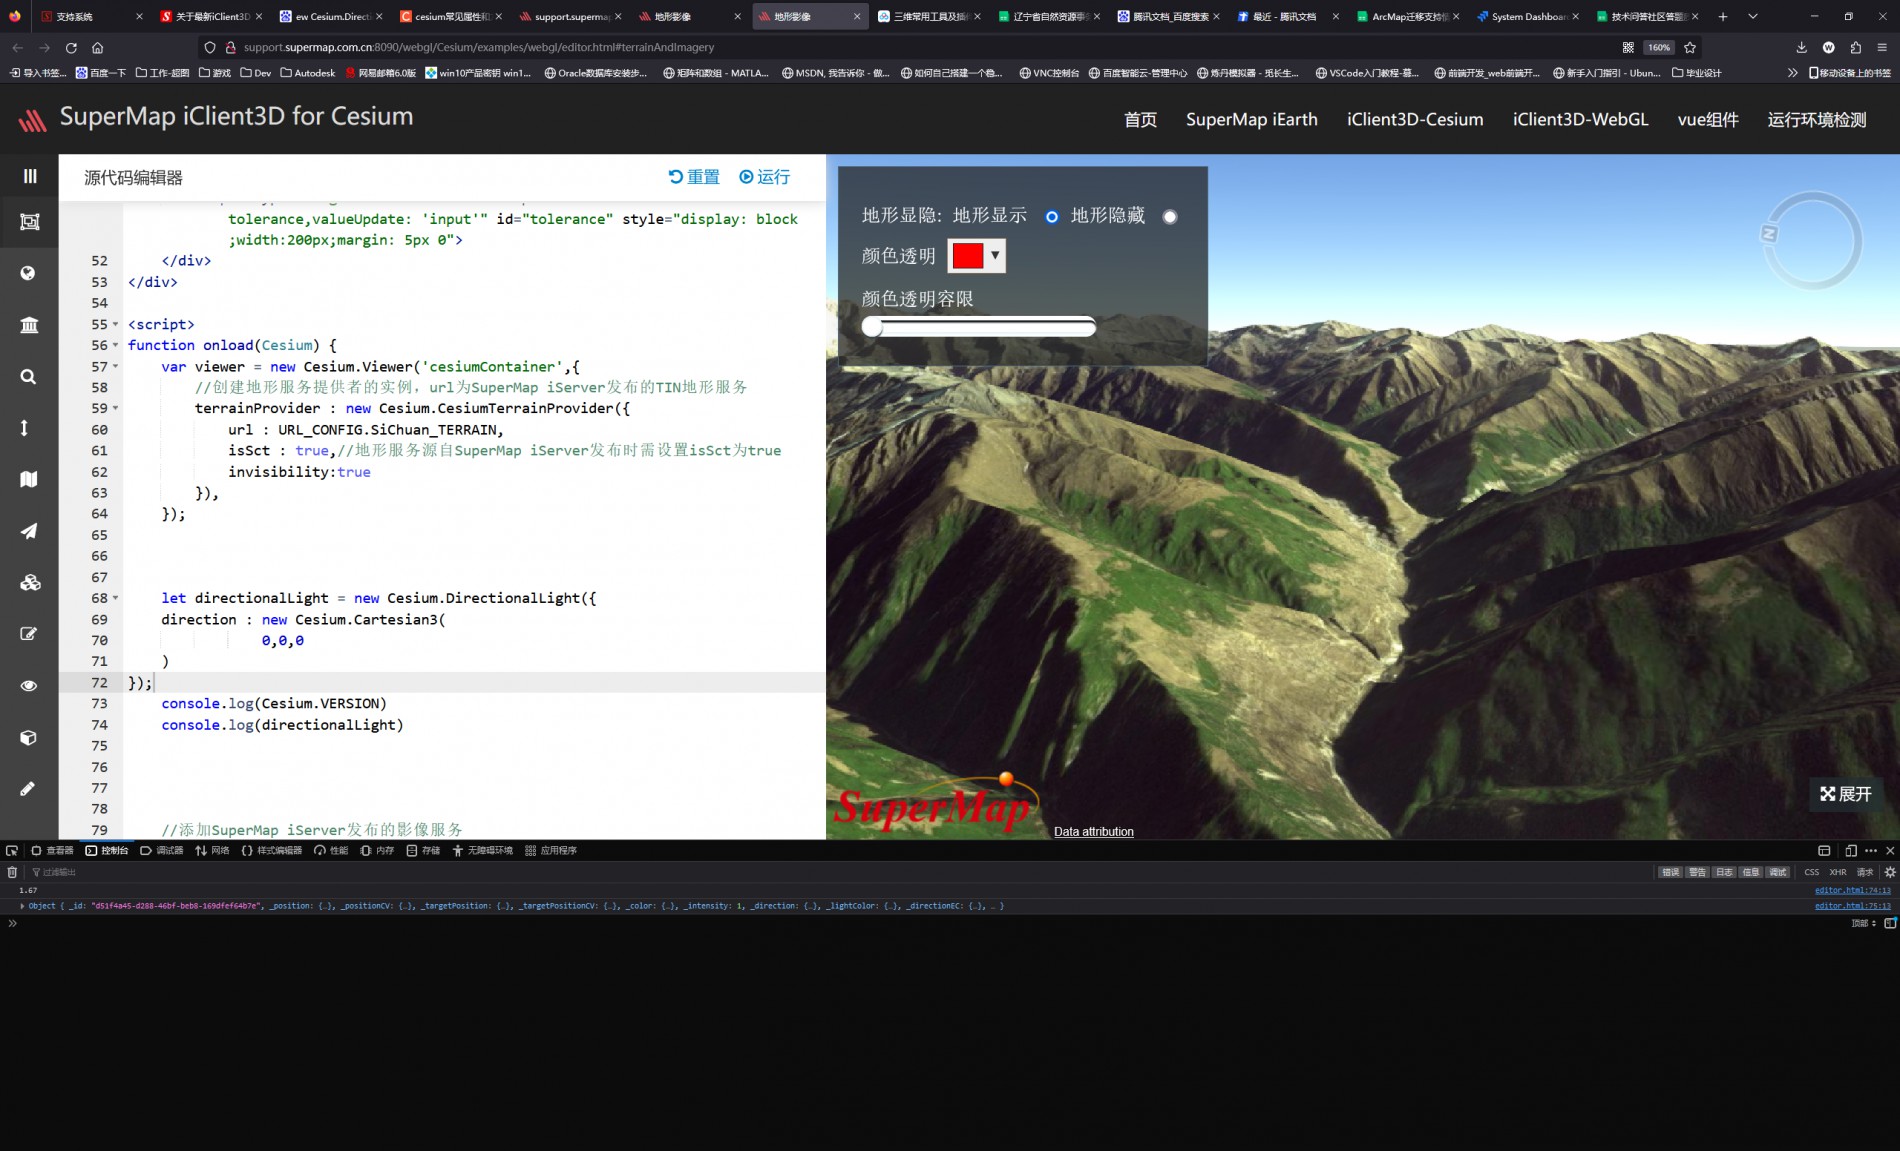Open SuperMap iEarth nav item

(x=1252, y=120)
